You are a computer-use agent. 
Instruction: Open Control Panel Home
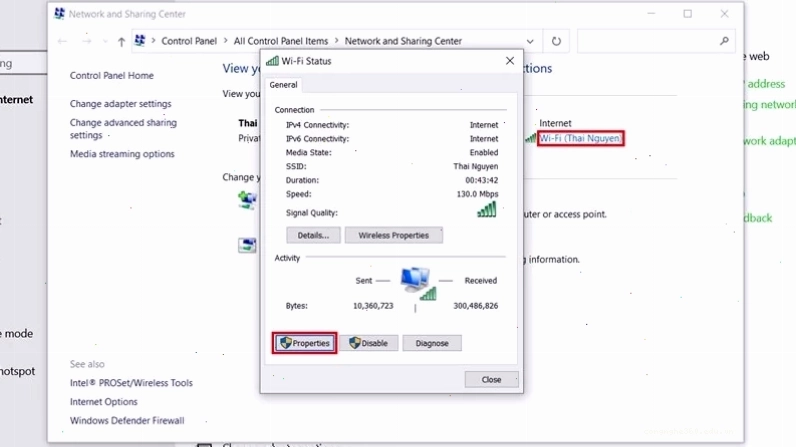[x=112, y=75]
